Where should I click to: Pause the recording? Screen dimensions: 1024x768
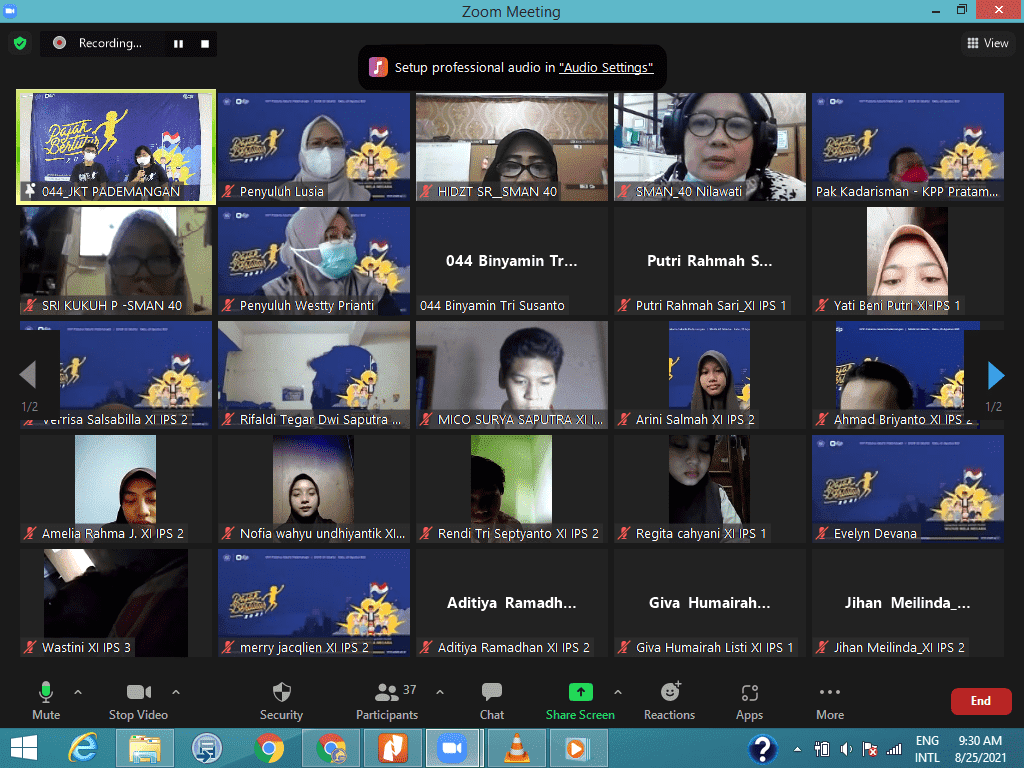[179, 44]
